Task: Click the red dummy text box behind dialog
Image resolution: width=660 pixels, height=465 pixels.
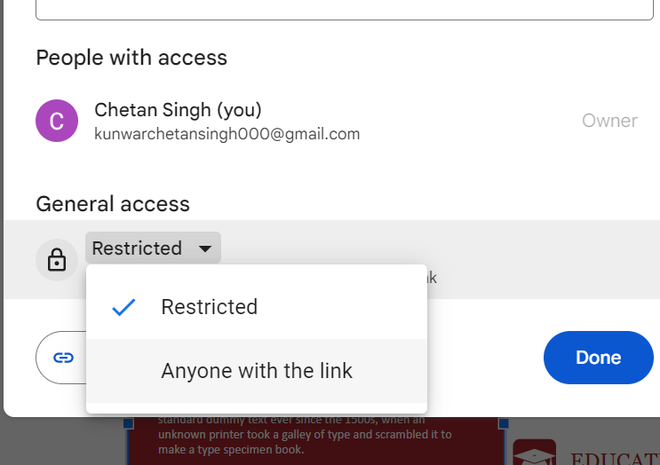Action: 310,440
